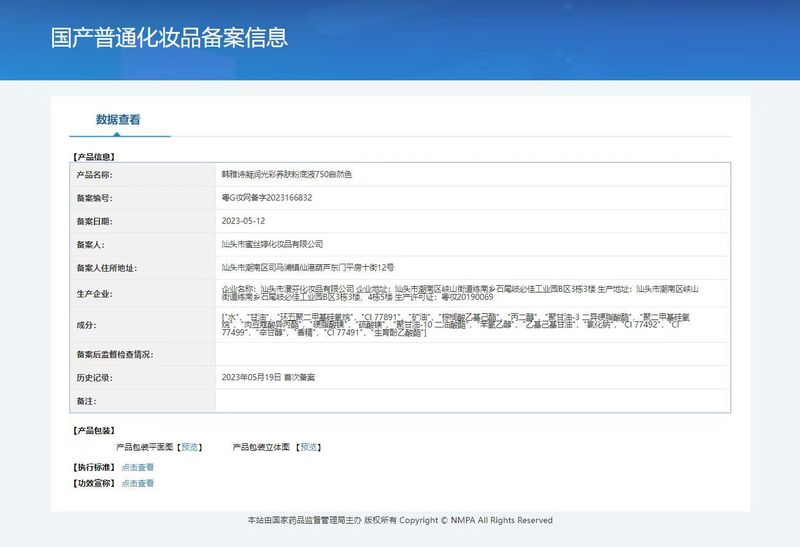Image resolution: width=800 pixels, height=547 pixels.
Task: Open 点击查看 link next to 执行标准
Action: click(137, 467)
